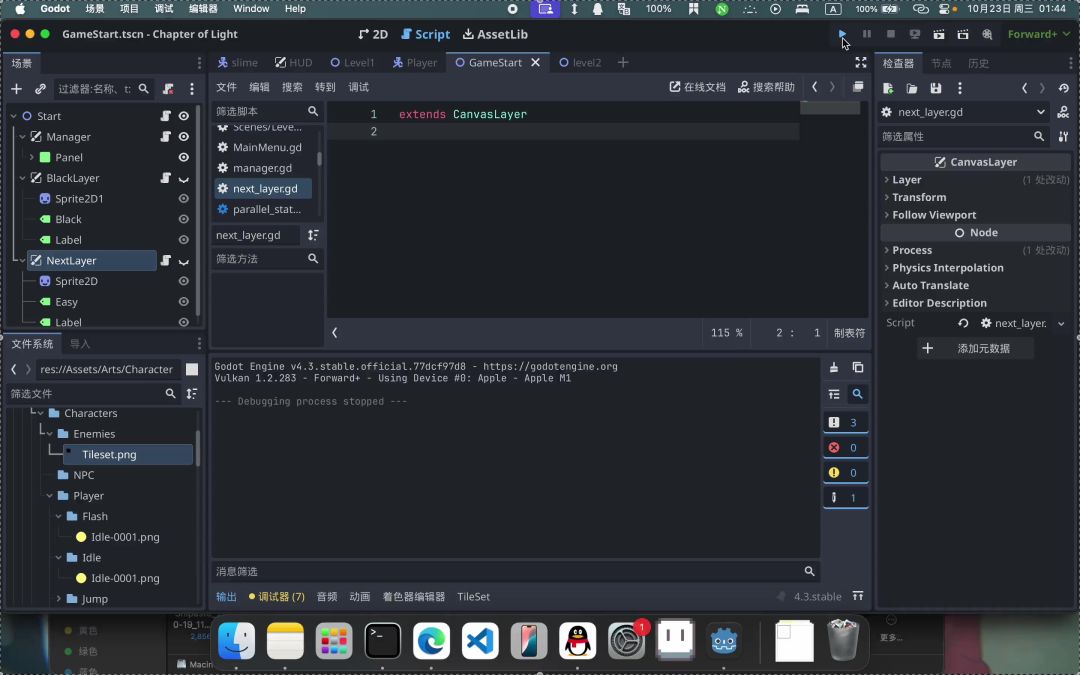
Task: Open Visual Studio Code from the dock
Action: (x=480, y=641)
